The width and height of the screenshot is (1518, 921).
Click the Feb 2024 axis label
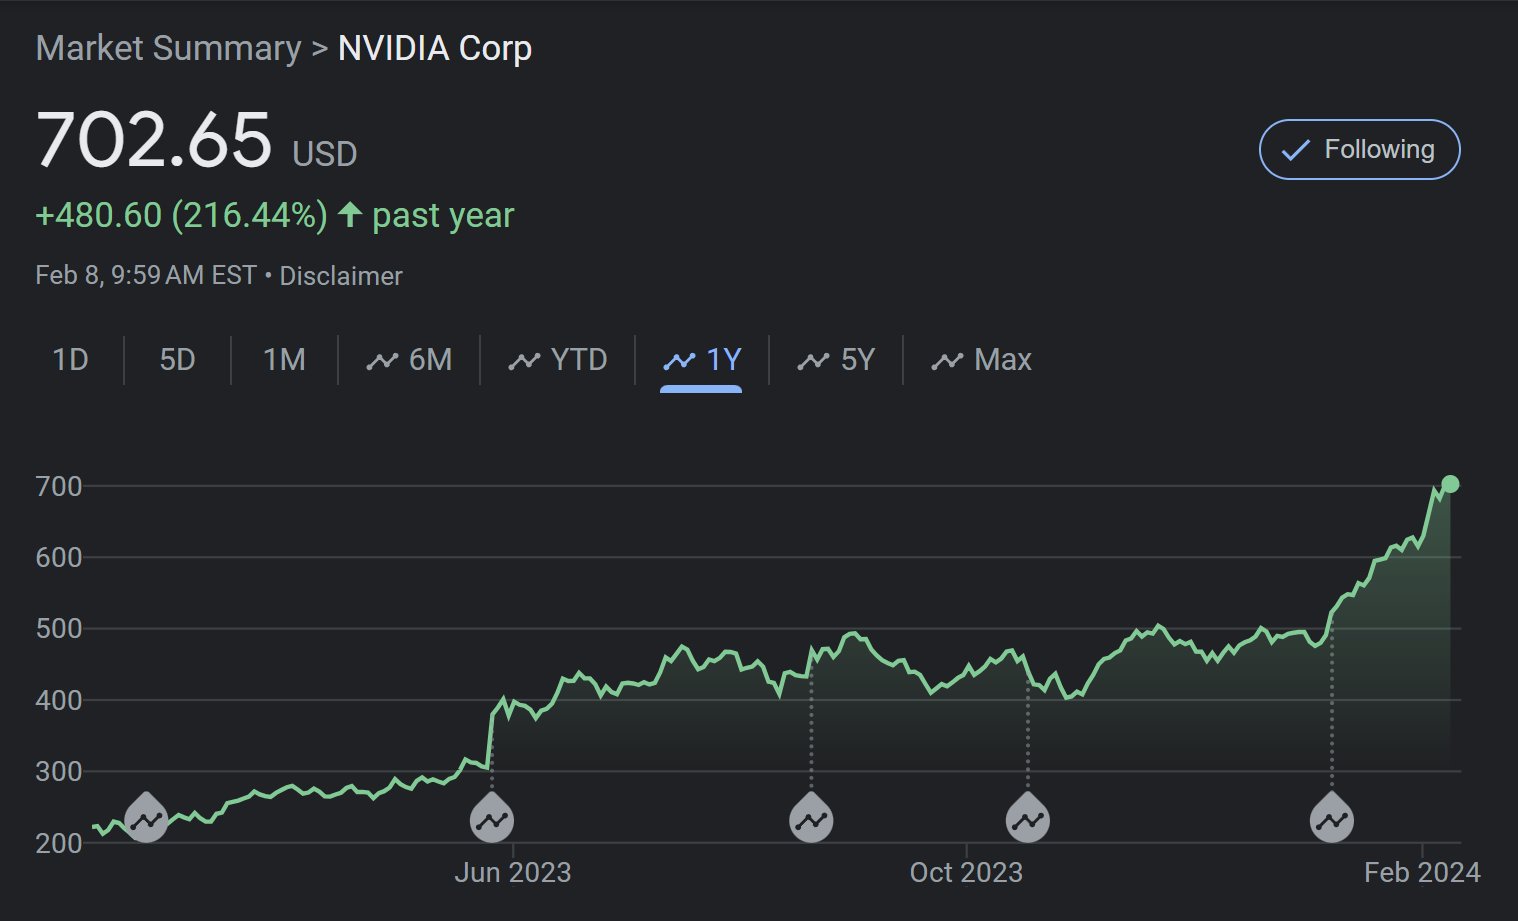[1422, 872]
